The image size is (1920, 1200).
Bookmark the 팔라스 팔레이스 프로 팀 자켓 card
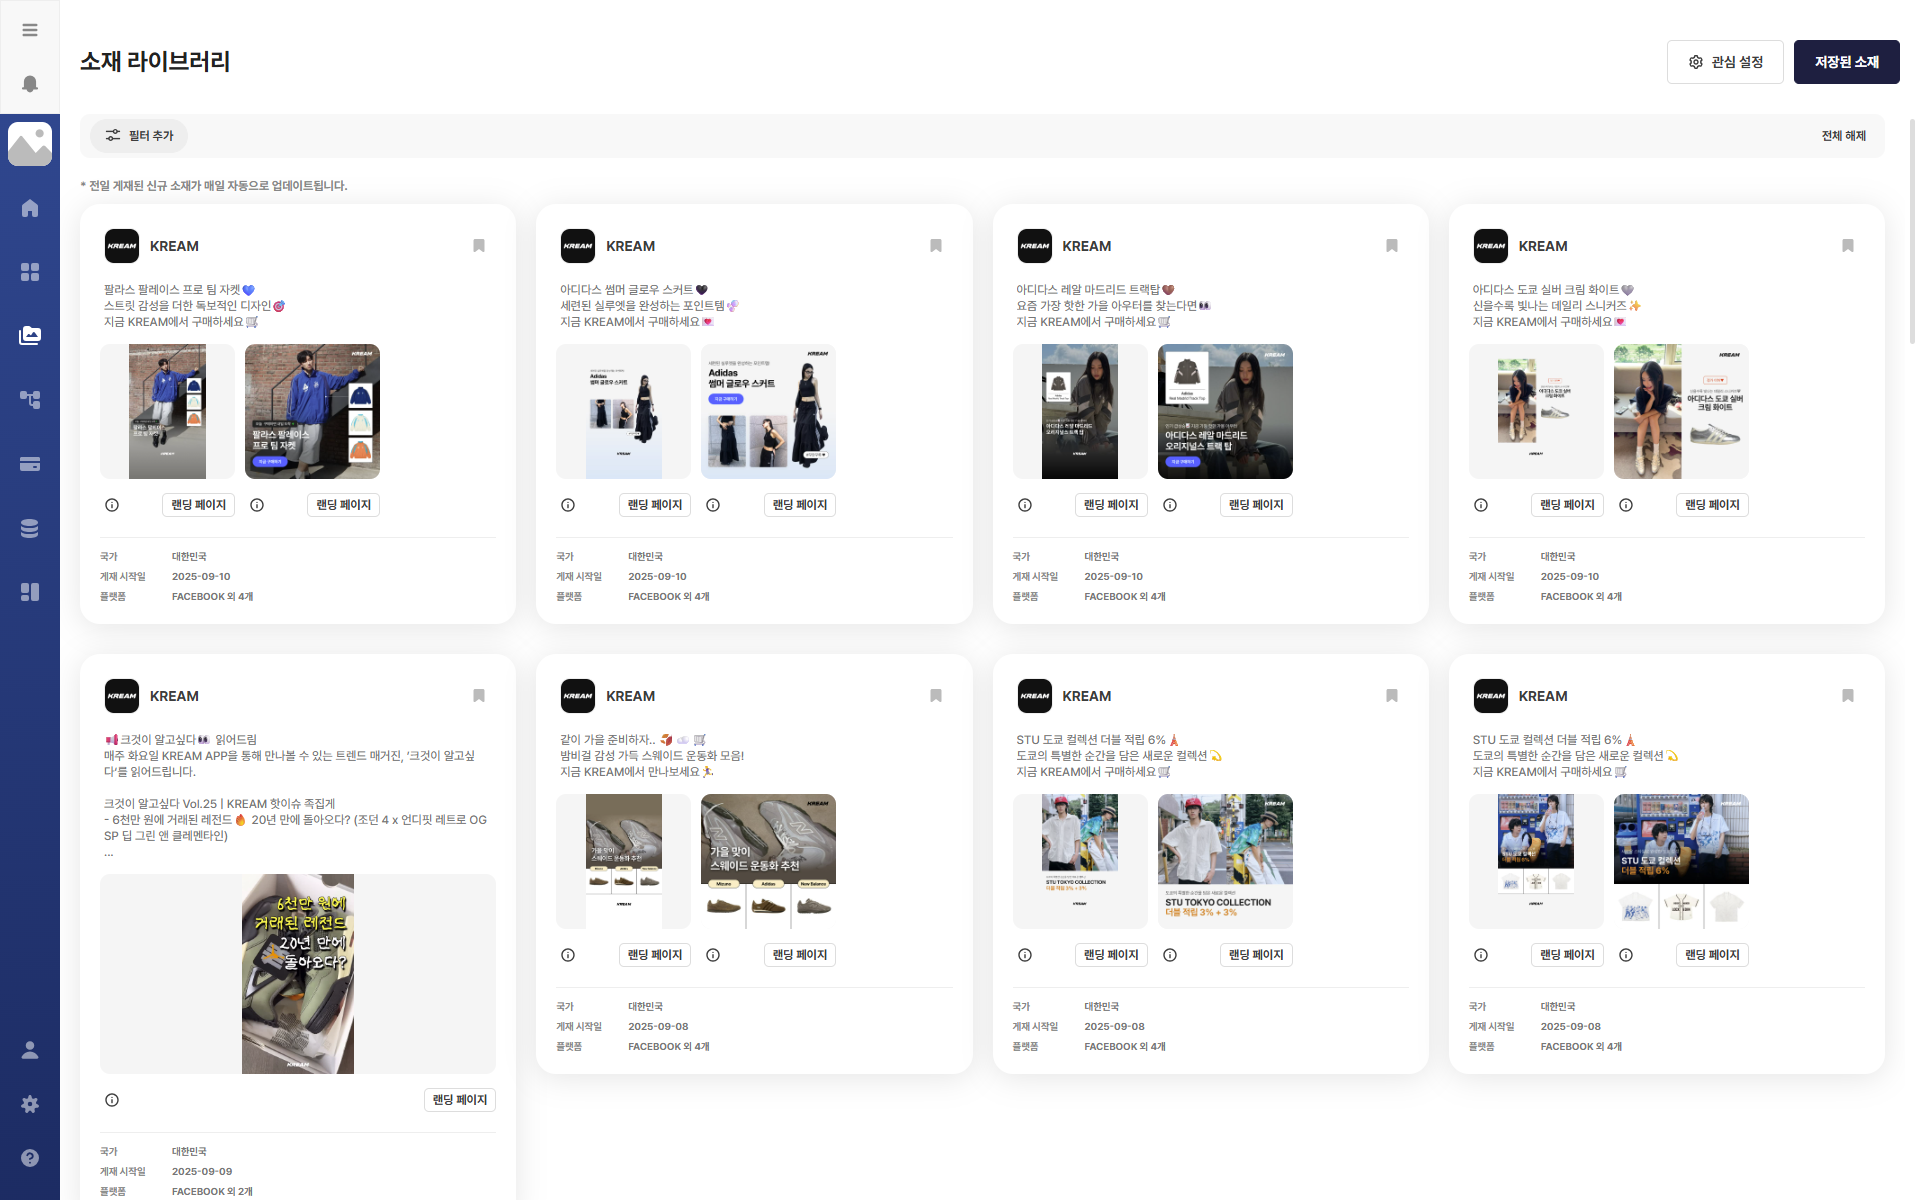(479, 246)
